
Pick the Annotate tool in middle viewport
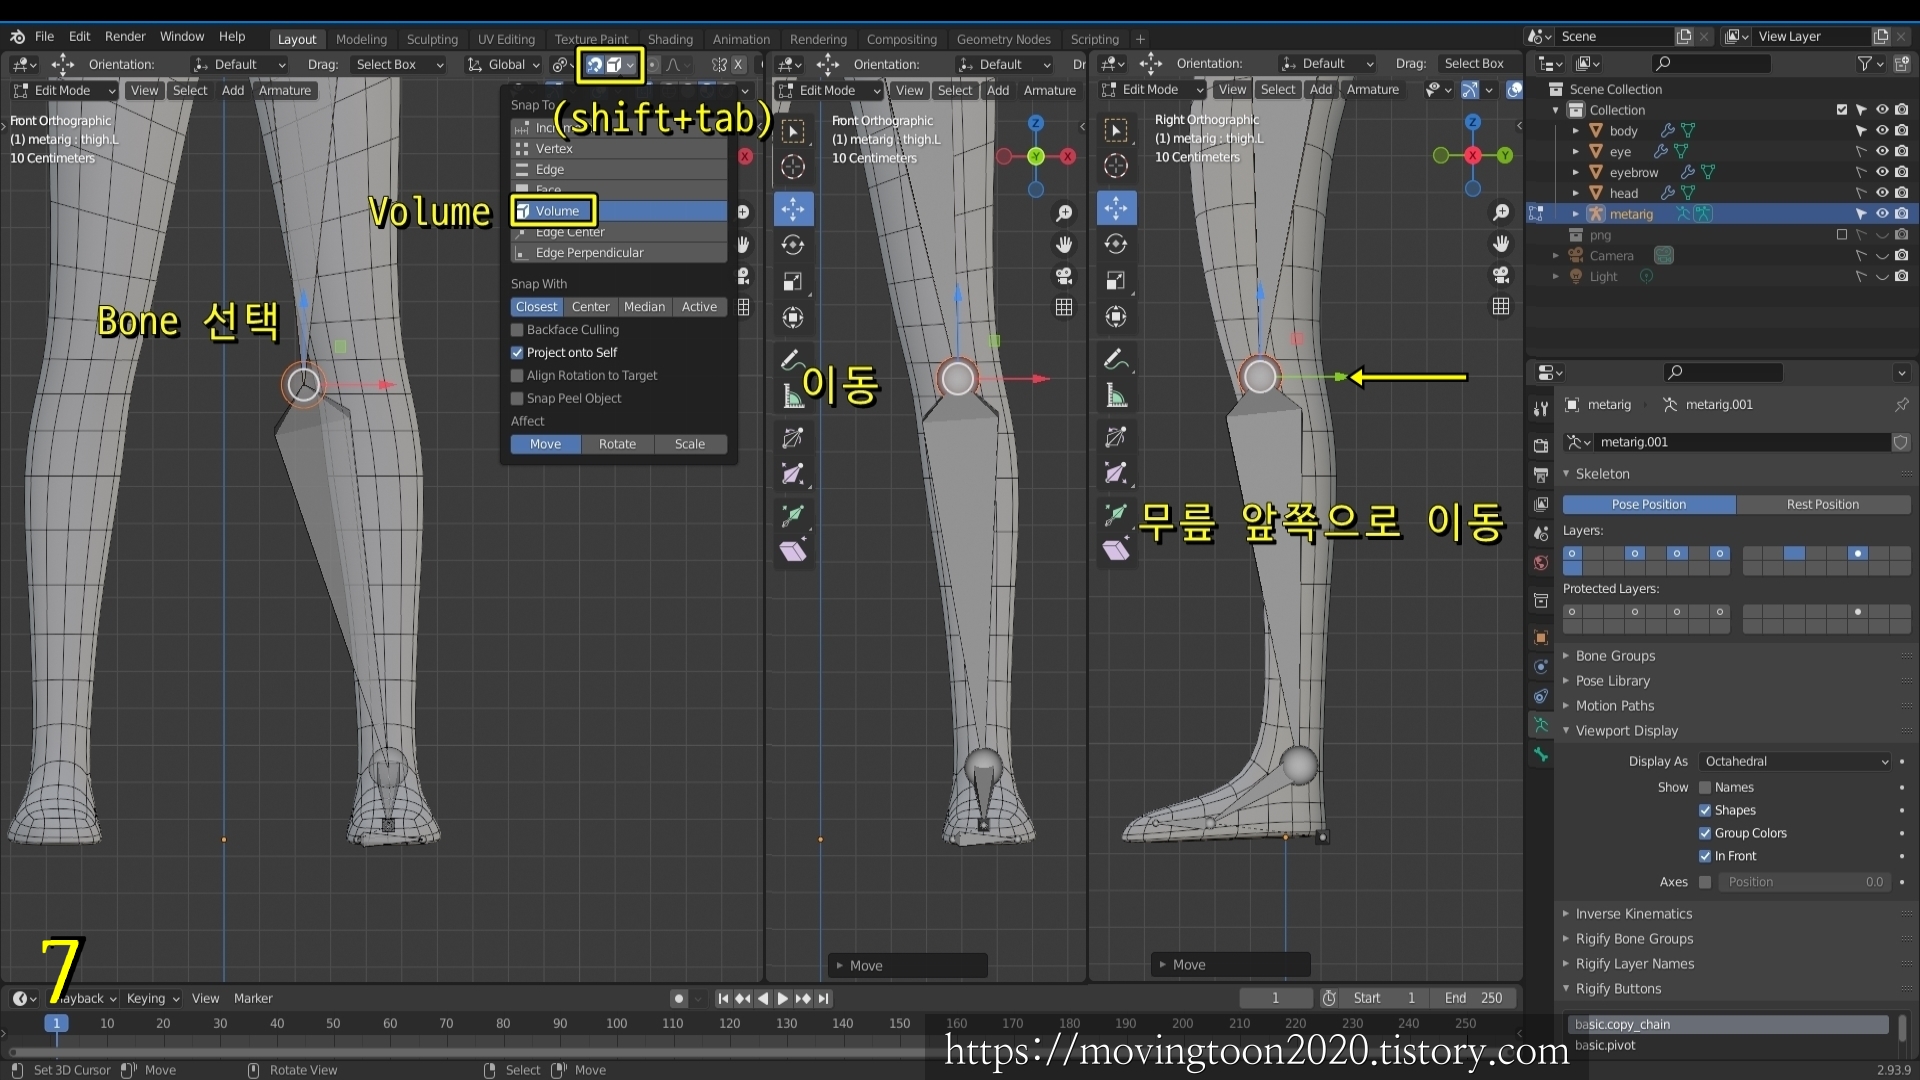pos(793,360)
